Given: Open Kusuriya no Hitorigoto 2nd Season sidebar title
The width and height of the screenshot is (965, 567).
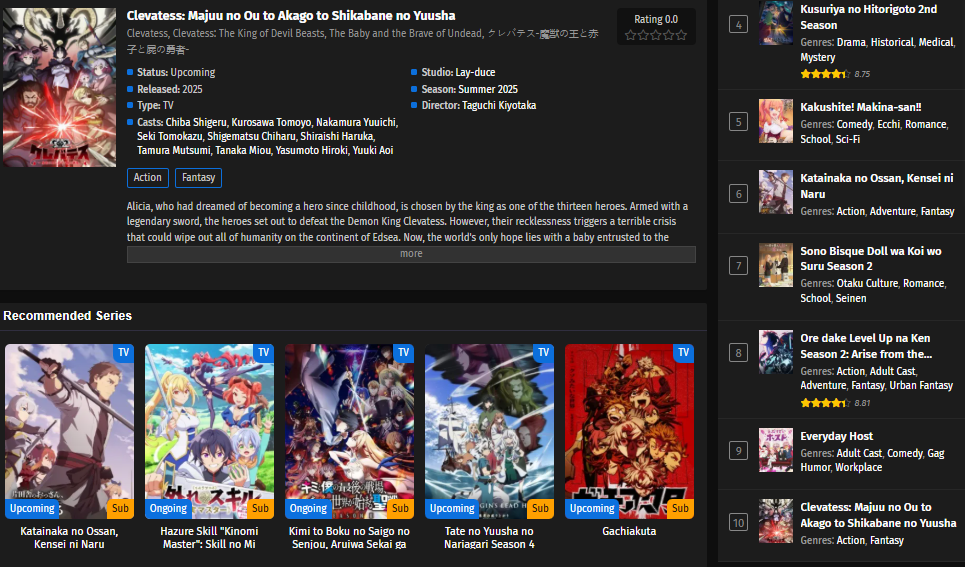Looking at the screenshot, I should (x=868, y=17).
